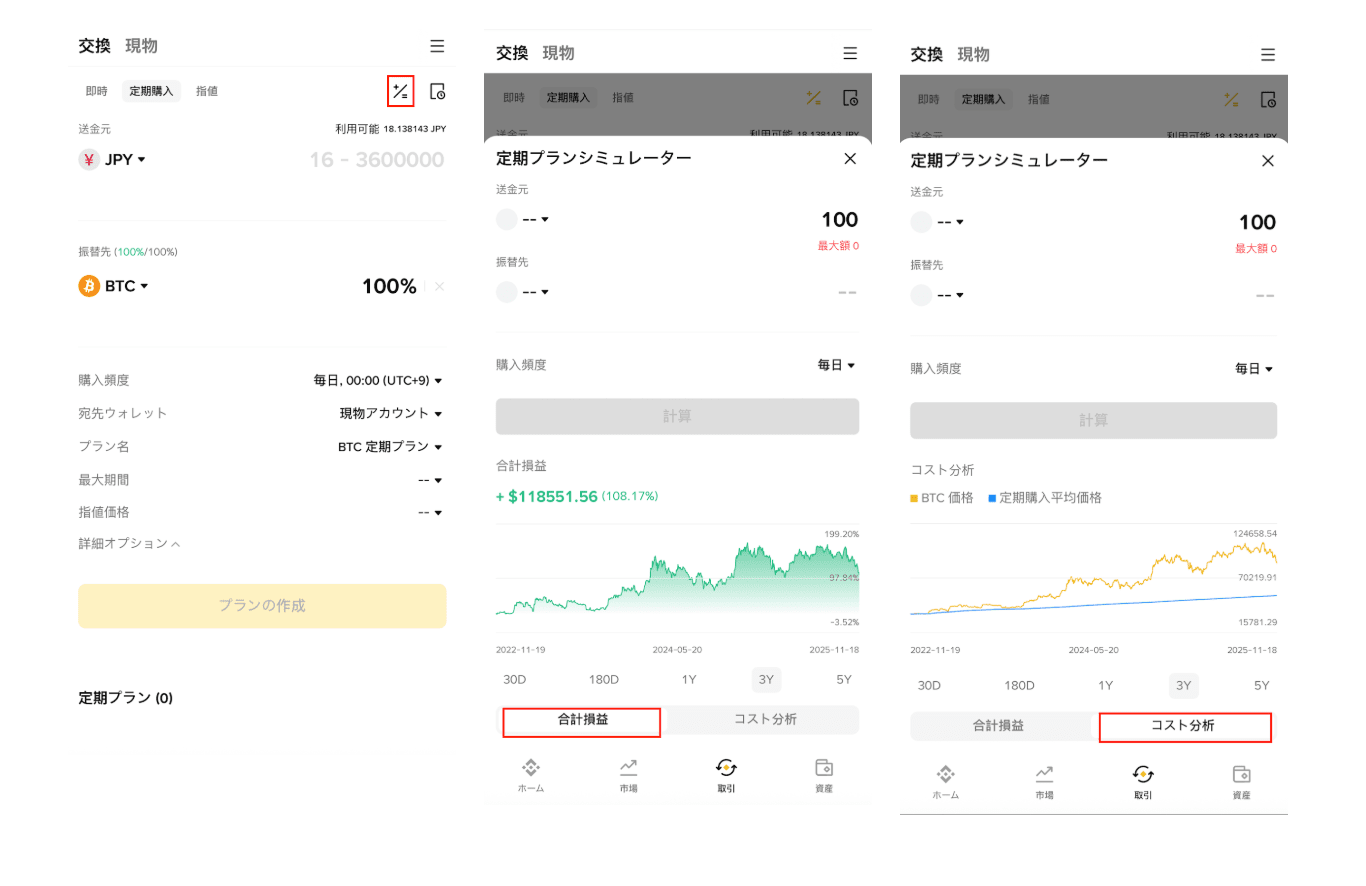Select 5Y range in right simulator

(x=1262, y=686)
